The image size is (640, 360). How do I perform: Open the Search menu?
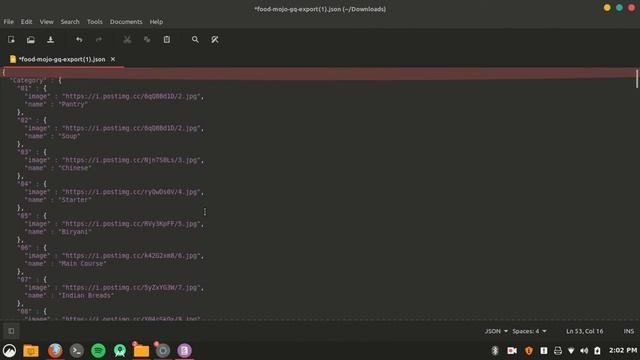(x=70, y=22)
